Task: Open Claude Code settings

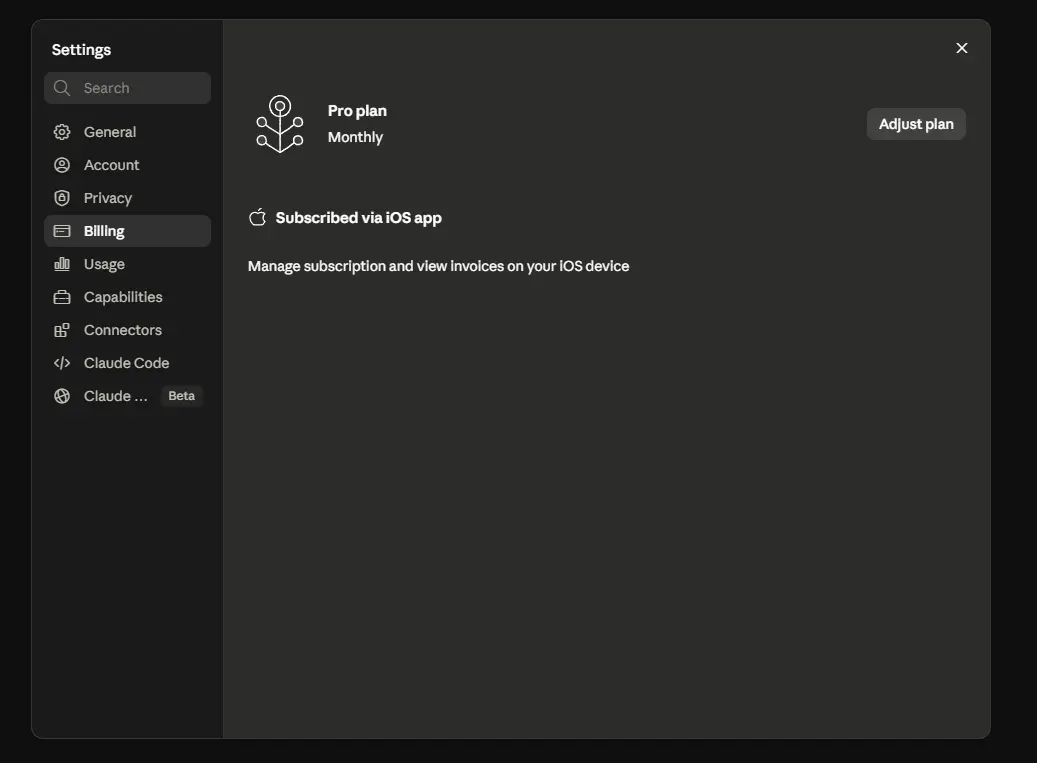Action: [x=128, y=363]
